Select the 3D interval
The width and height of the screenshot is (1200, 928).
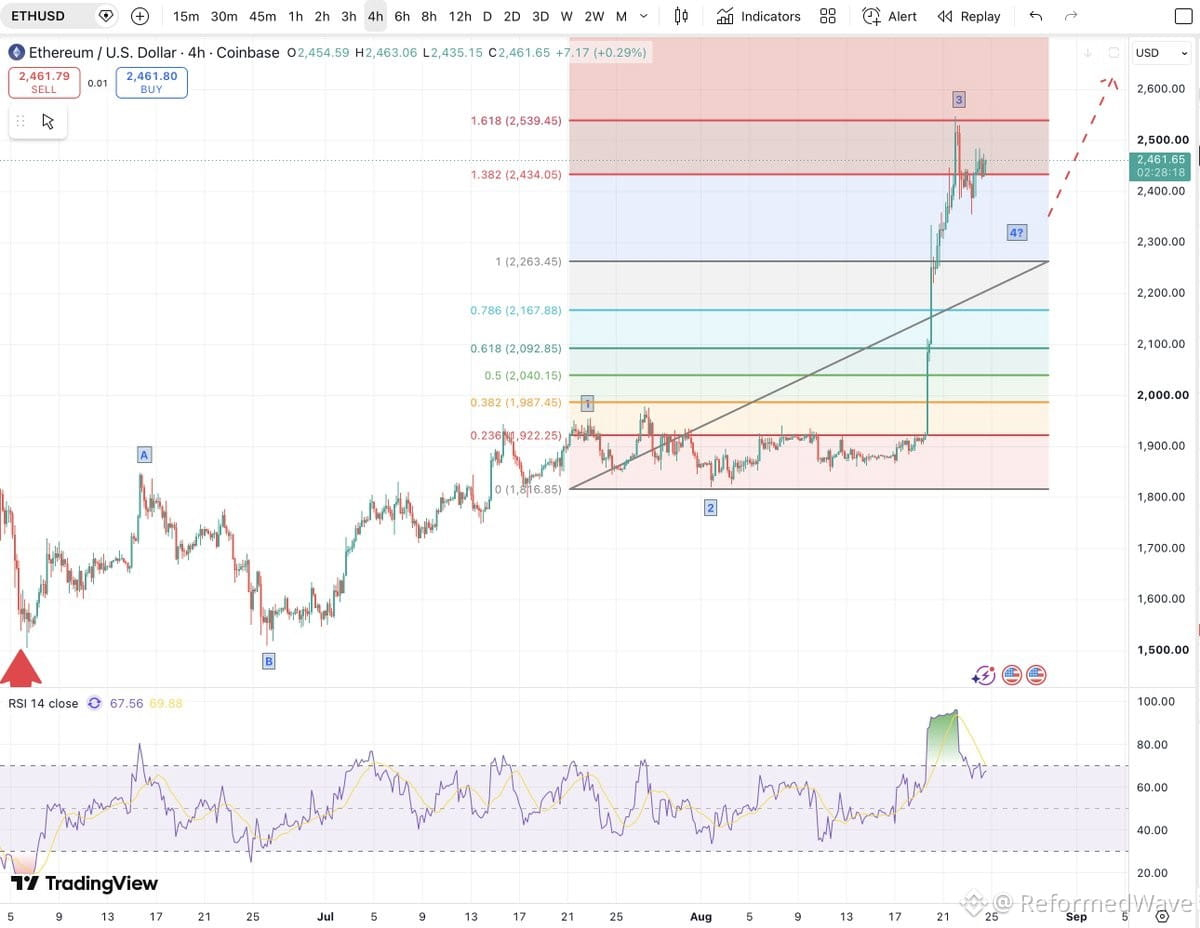(x=540, y=16)
